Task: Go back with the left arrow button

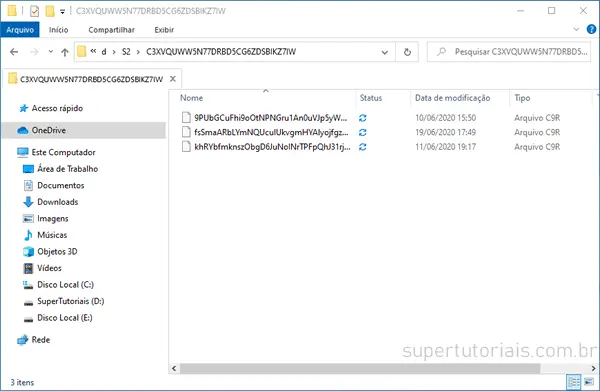Action: 14,52
